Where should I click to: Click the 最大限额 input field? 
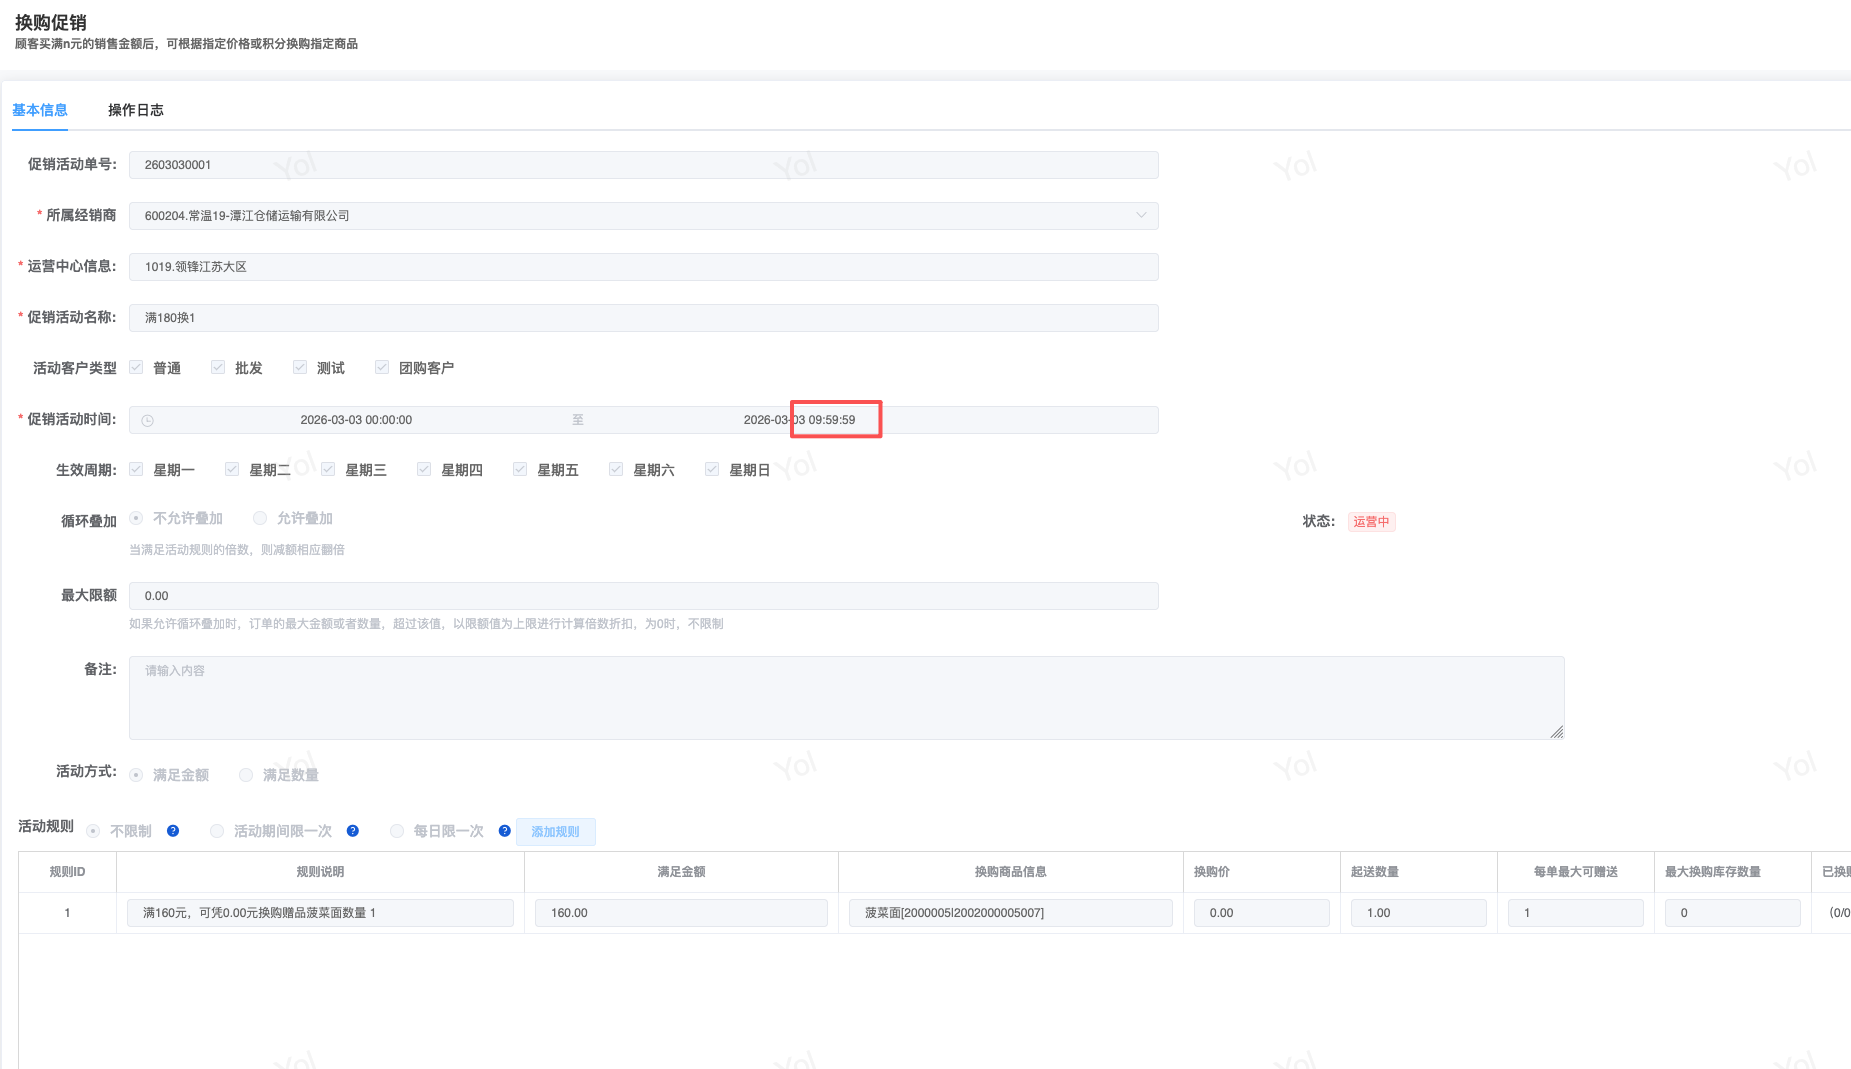(644, 596)
